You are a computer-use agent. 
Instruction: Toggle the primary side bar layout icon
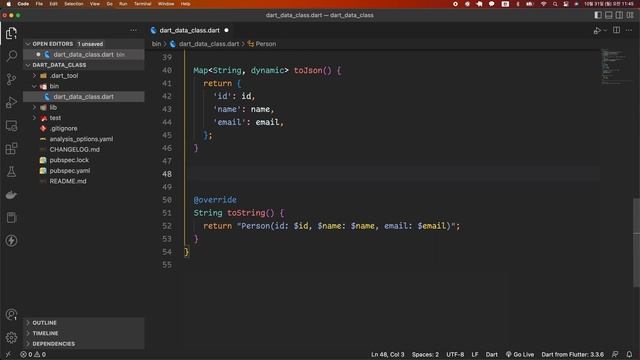pos(598,15)
